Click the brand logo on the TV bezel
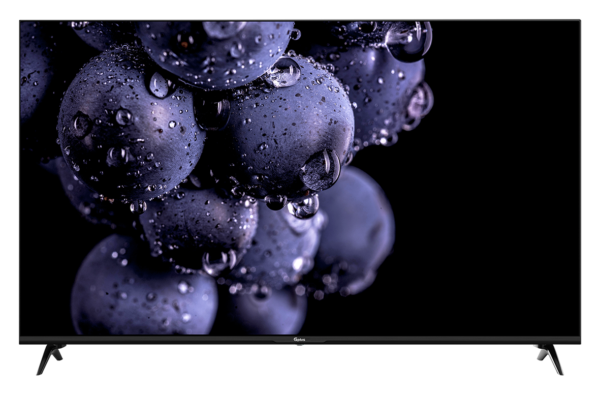Image resolution: width=600 pixels, height=396 pixels. coord(300,339)
